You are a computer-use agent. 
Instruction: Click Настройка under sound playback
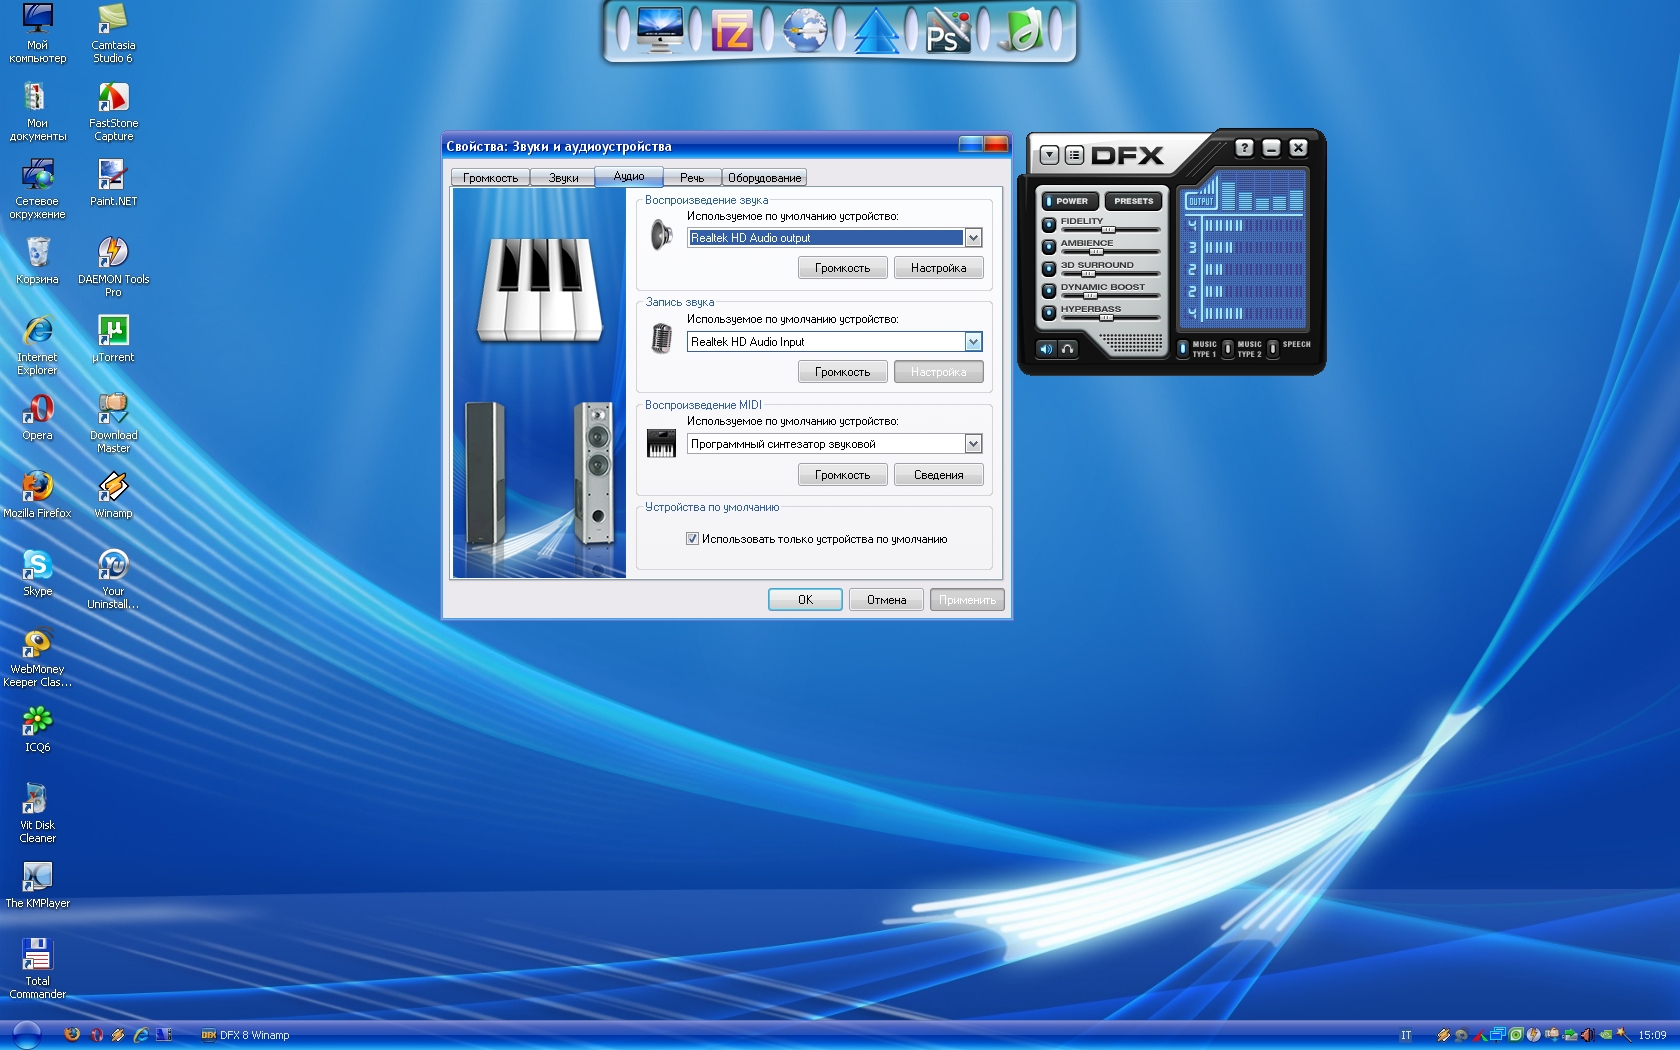[x=938, y=268]
